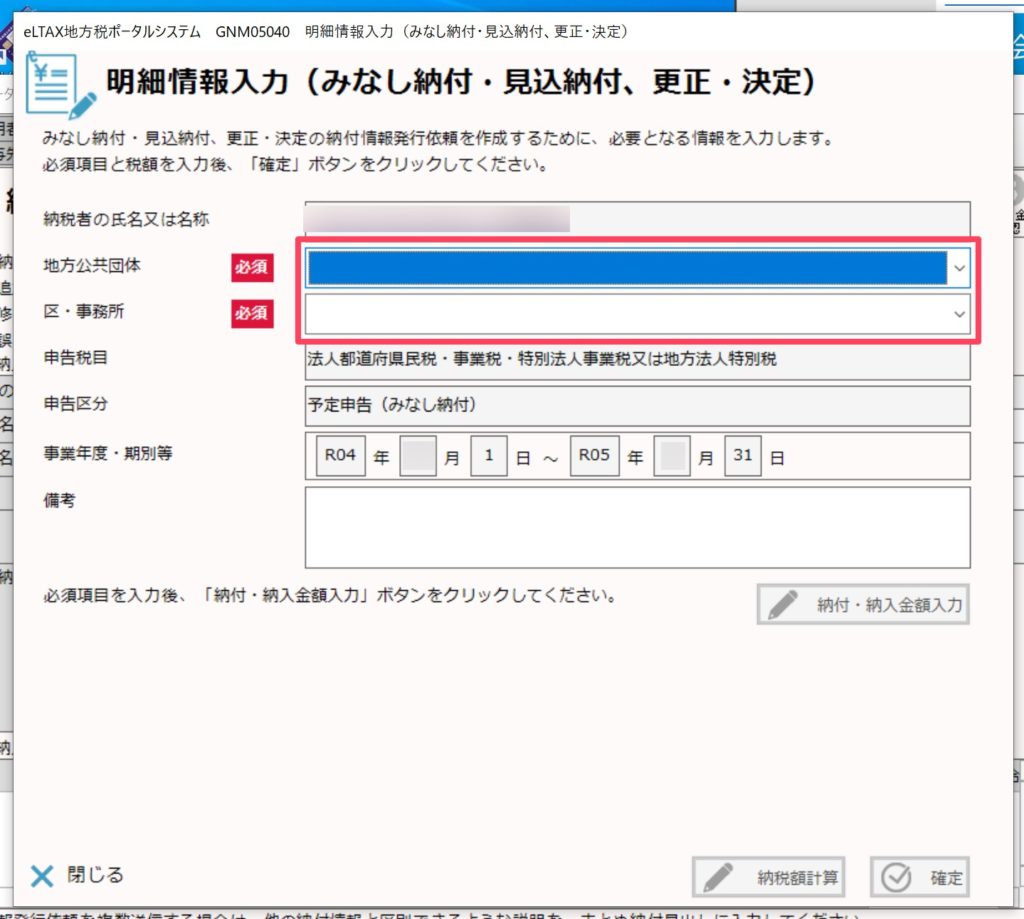1024x919 pixels.
Task: Expand the 地方公共団体 dropdown arrow
Action: [x=959, y=268]
